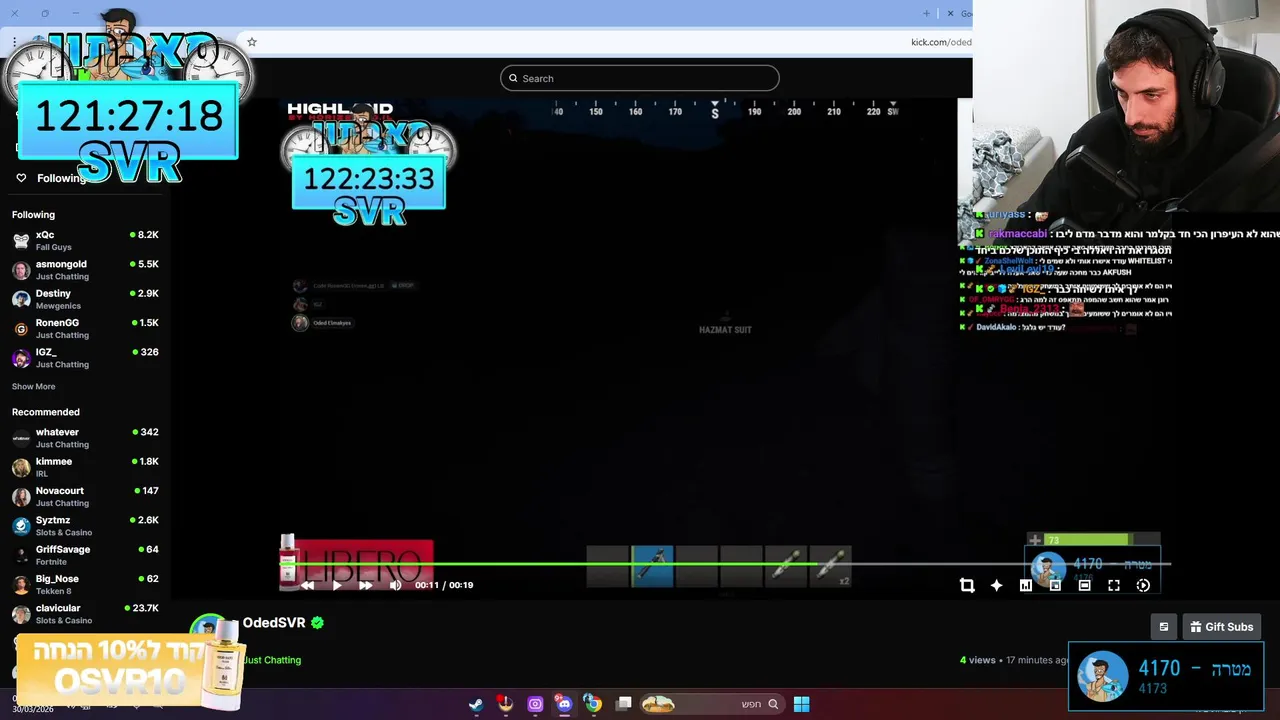Open GriffSavage channel in Recommended
The height and width of the screenshot is (720, 1280).
pyautogui.click(x=85, y=555)
